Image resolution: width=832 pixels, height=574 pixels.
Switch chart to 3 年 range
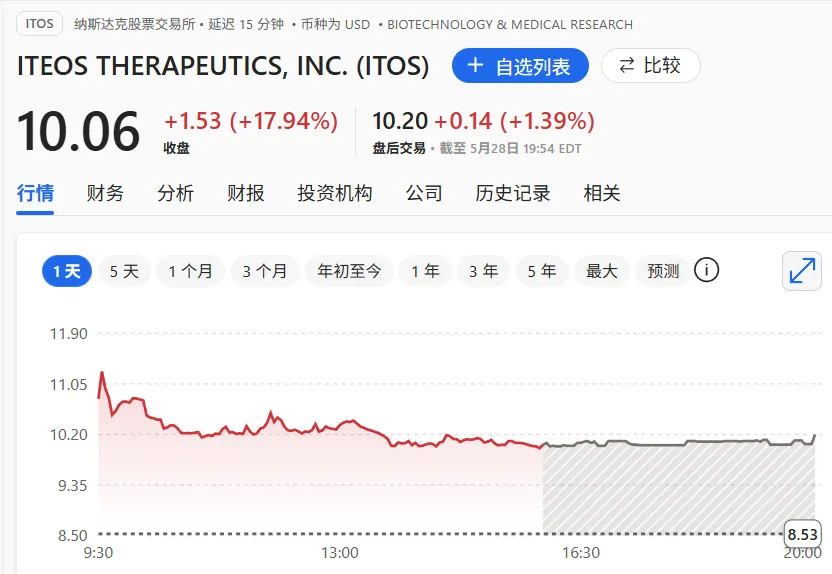(483, 271)
